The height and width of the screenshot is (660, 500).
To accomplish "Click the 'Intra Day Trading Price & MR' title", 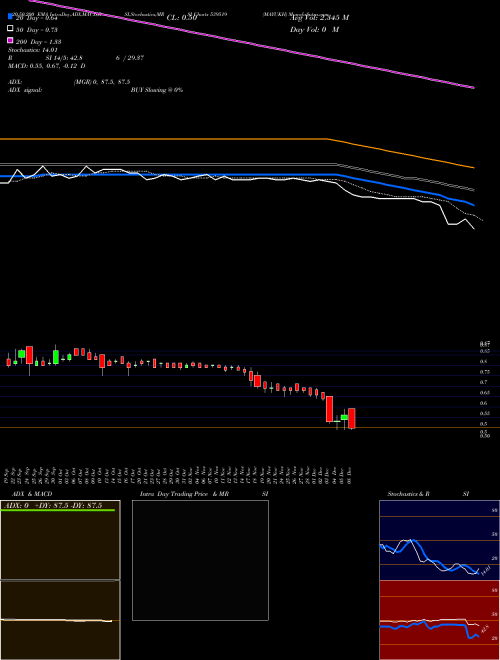I will pos(184,494).
